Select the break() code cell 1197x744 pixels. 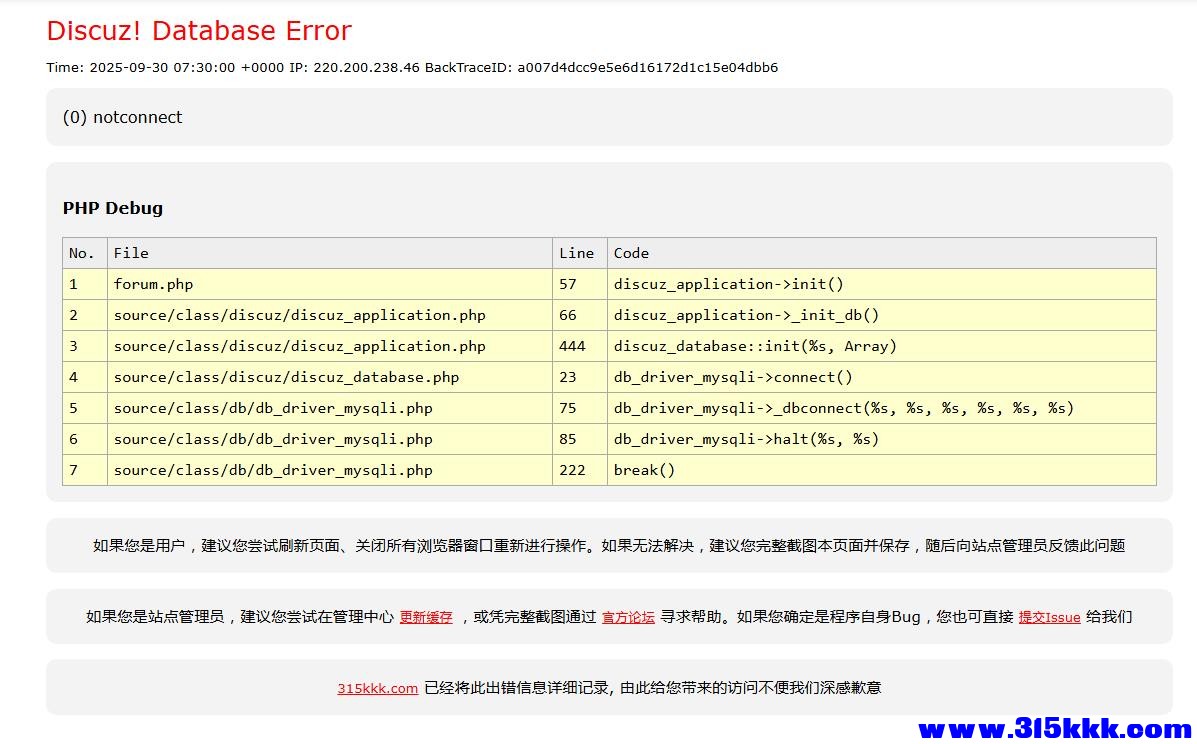644,470
